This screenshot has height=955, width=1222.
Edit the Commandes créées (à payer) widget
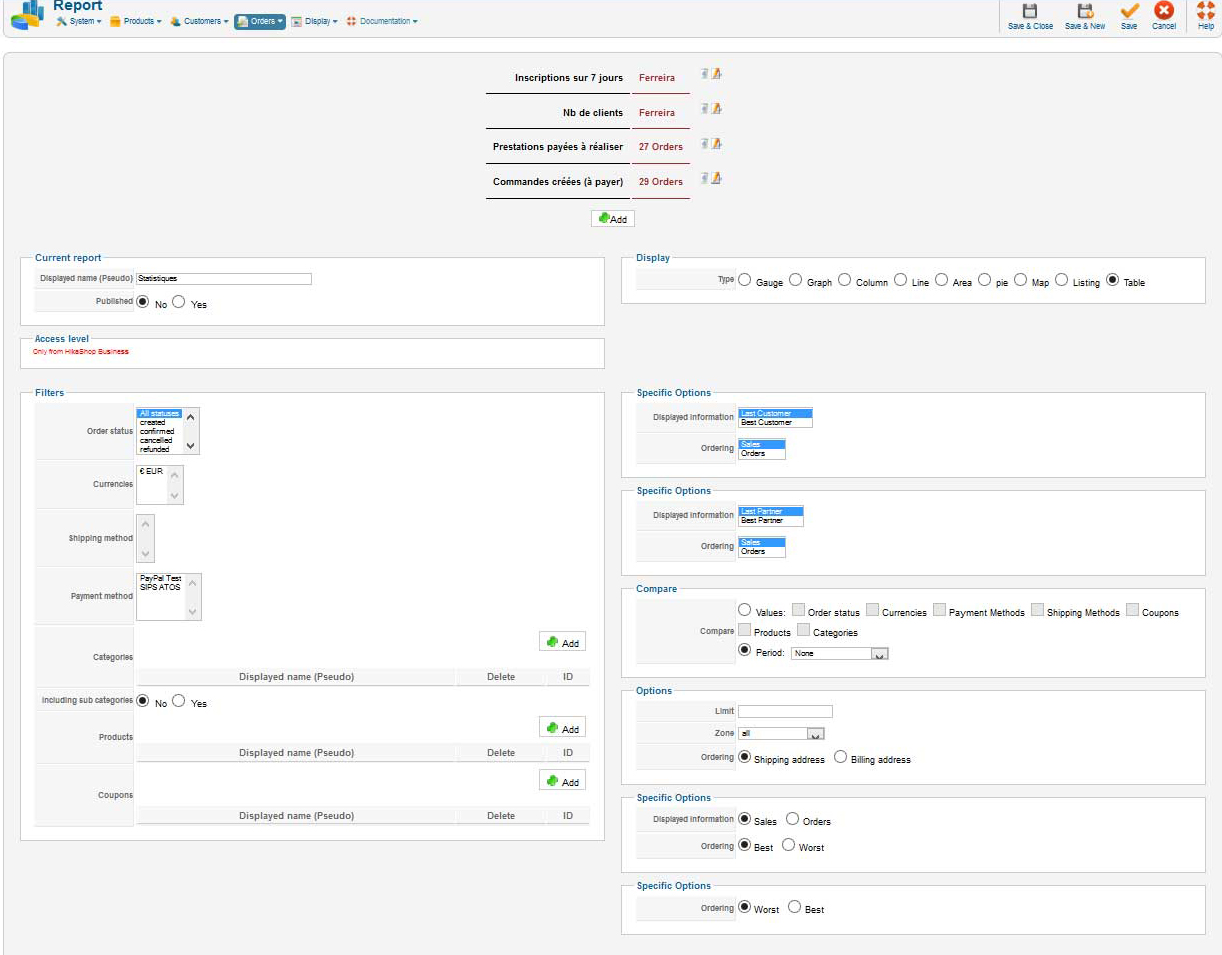pyautogui.click(x=716, y=178)
